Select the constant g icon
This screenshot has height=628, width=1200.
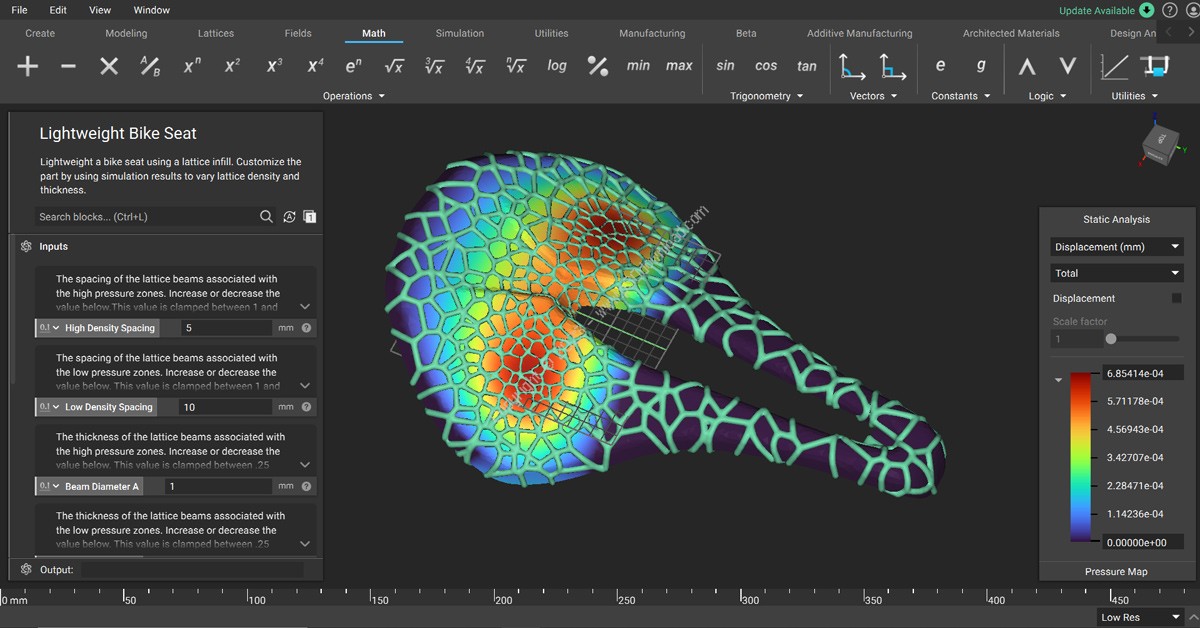click(x=981, y=66)
